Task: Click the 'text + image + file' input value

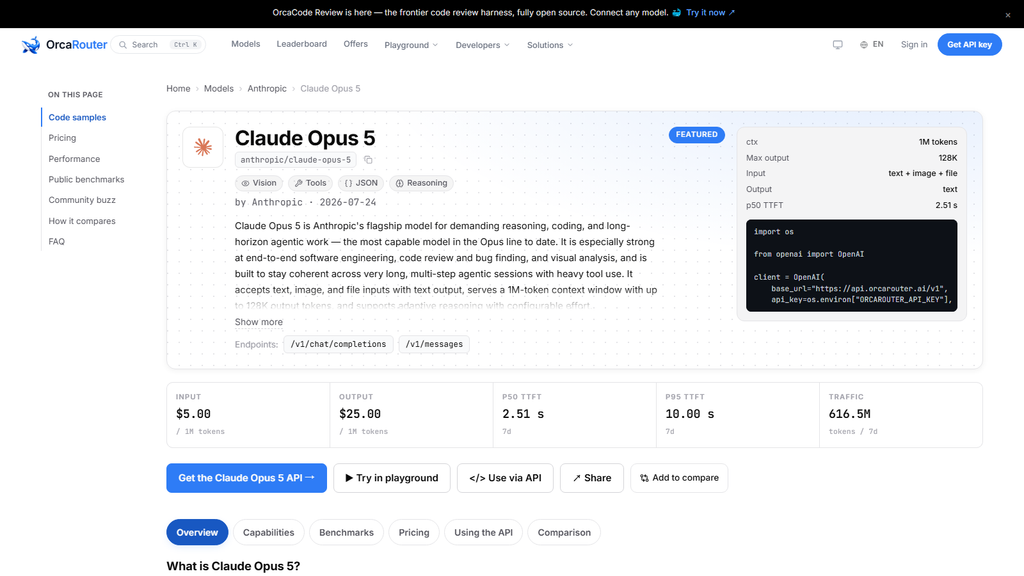Action: 923,173
